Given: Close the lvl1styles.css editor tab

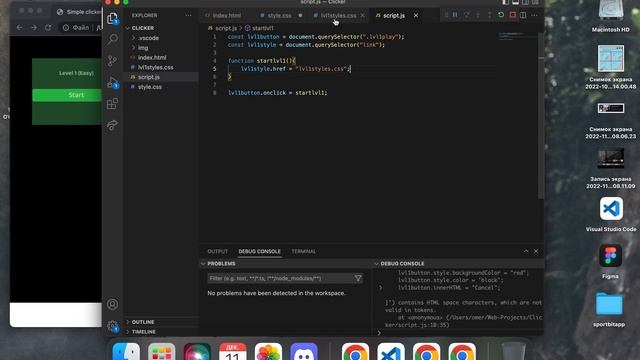Looking at the screenshot, I should [362, 16].
